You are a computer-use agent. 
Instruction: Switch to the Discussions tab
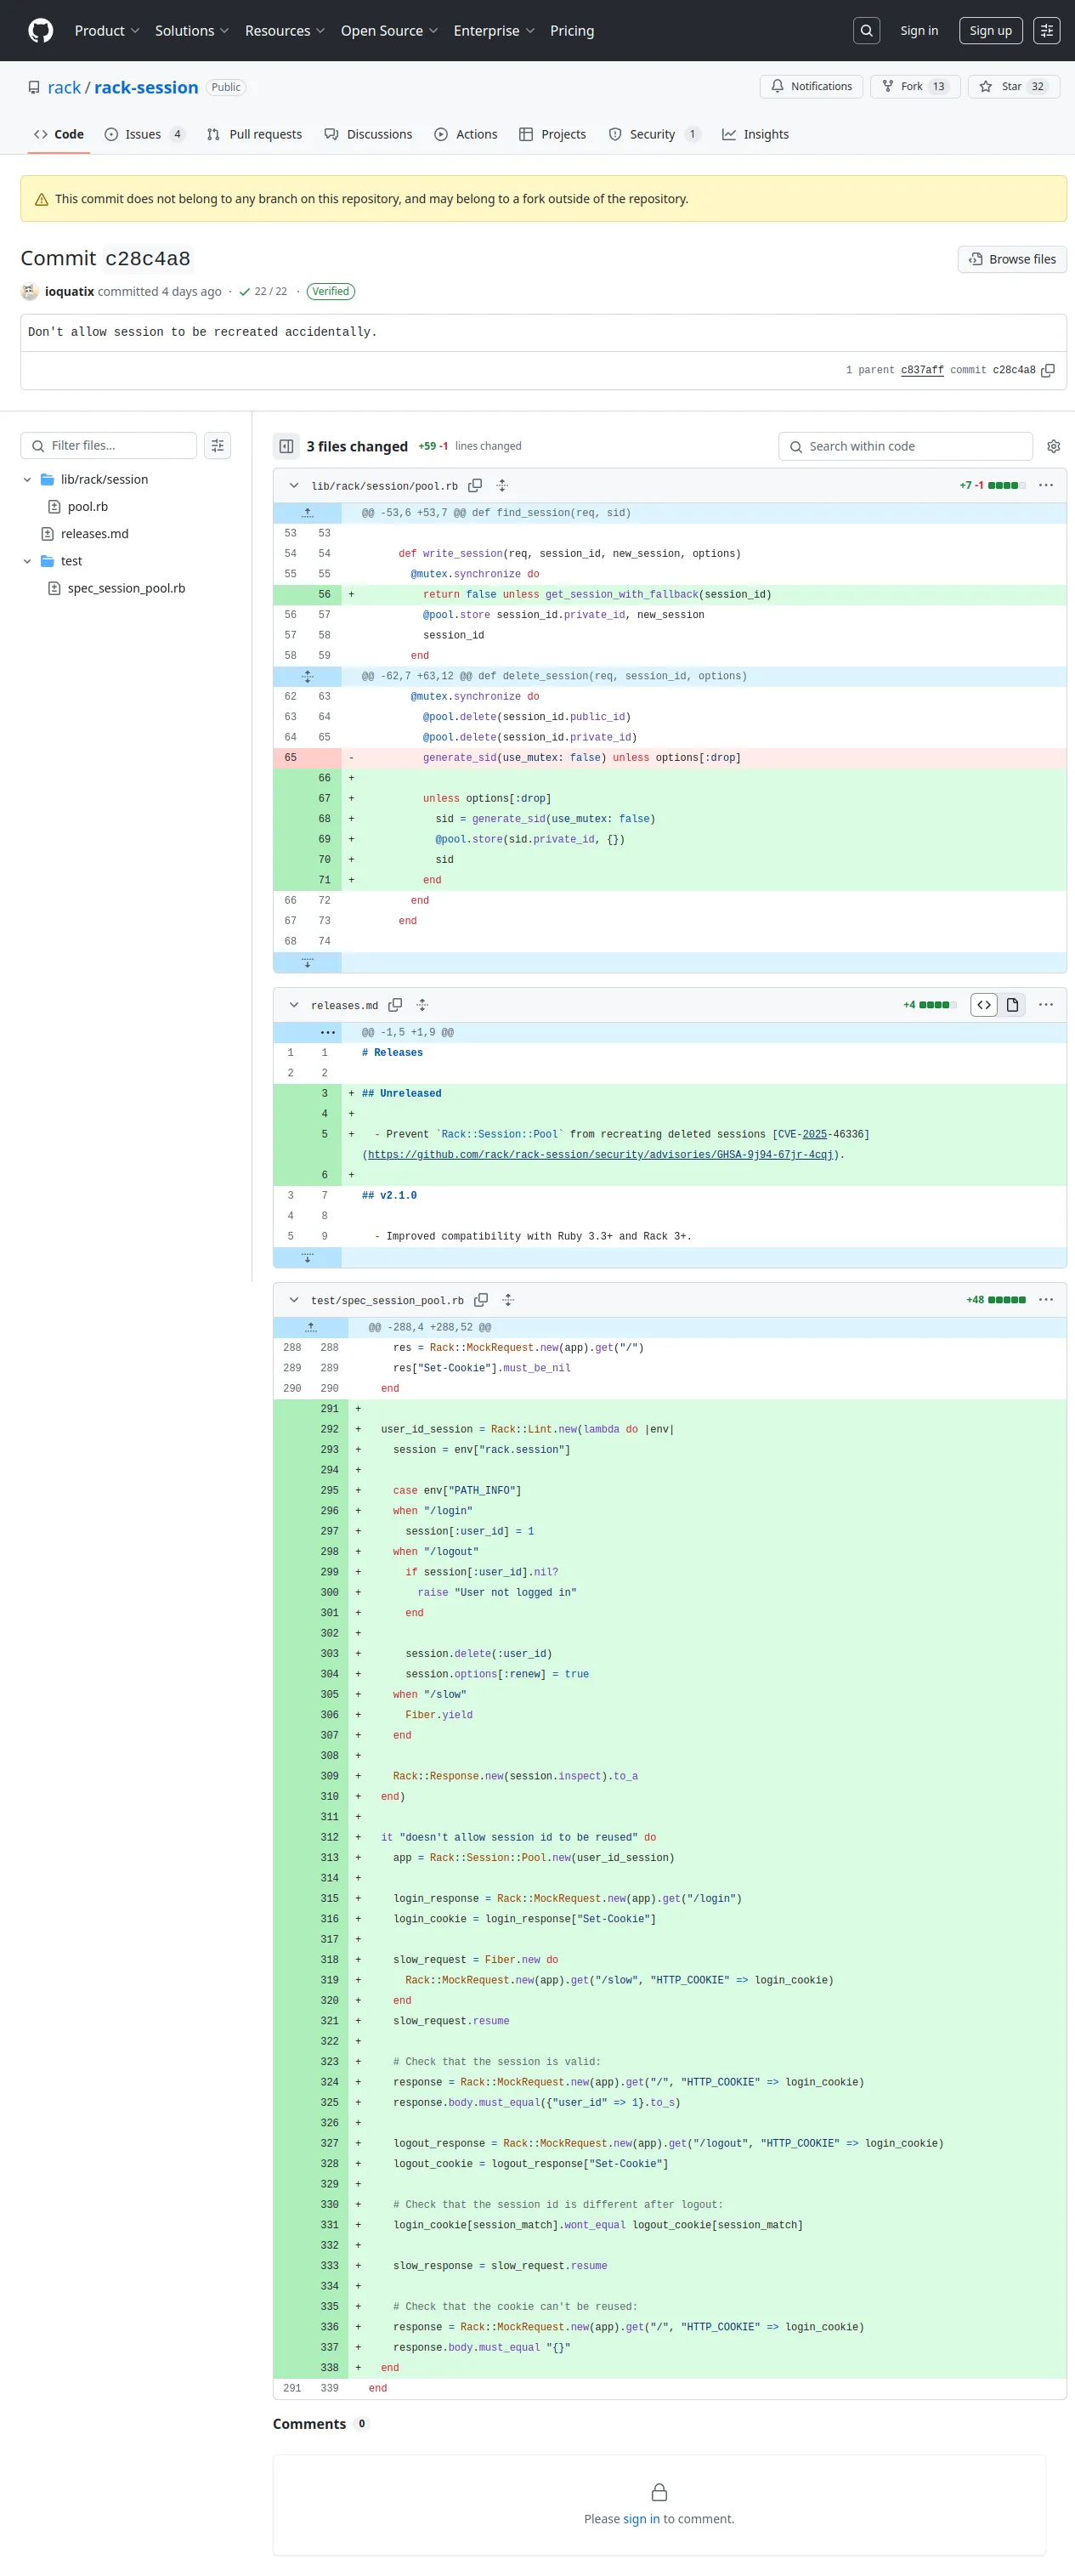tap(368, 134)
